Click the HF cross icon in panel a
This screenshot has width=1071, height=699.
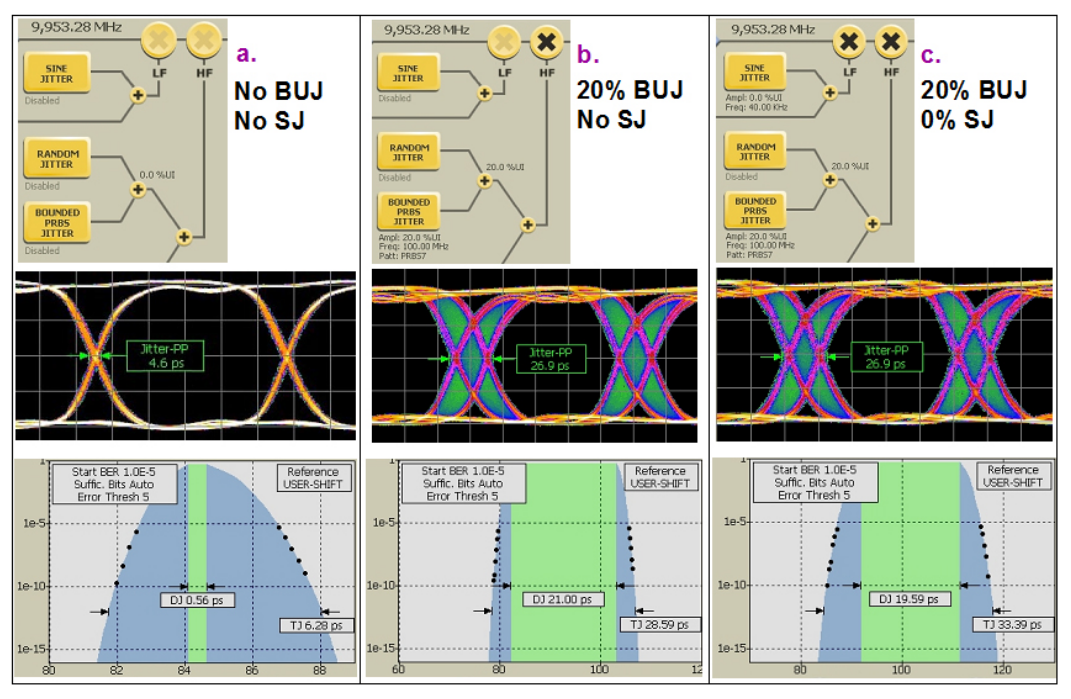[203, 41]
